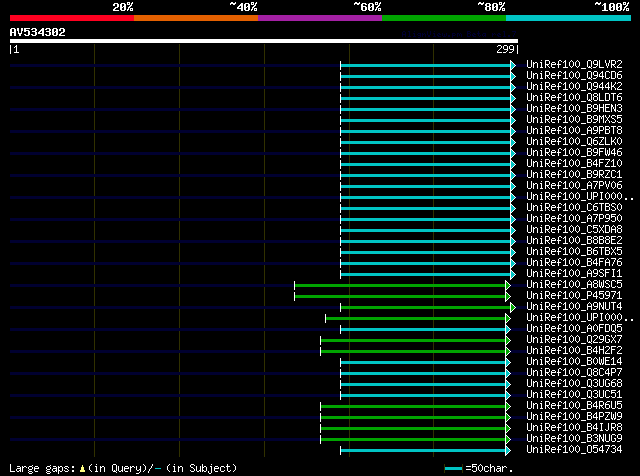Open hit UniRef100_Q944K2

(574, 87)
